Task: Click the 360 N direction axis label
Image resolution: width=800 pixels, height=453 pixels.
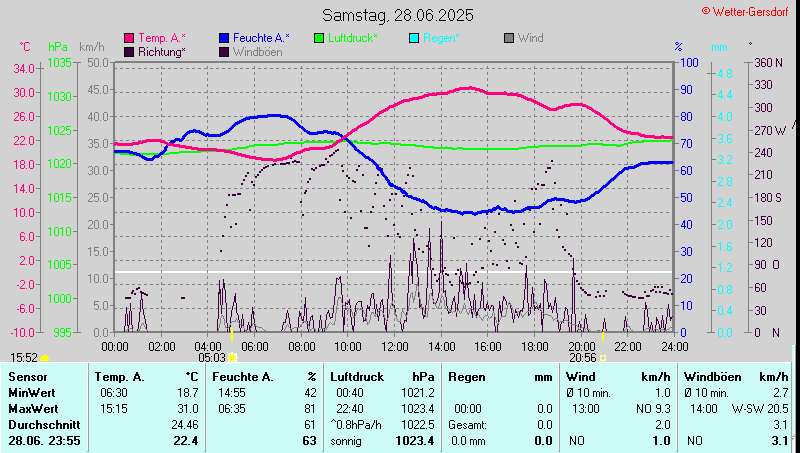Action: tap(768, 63)
